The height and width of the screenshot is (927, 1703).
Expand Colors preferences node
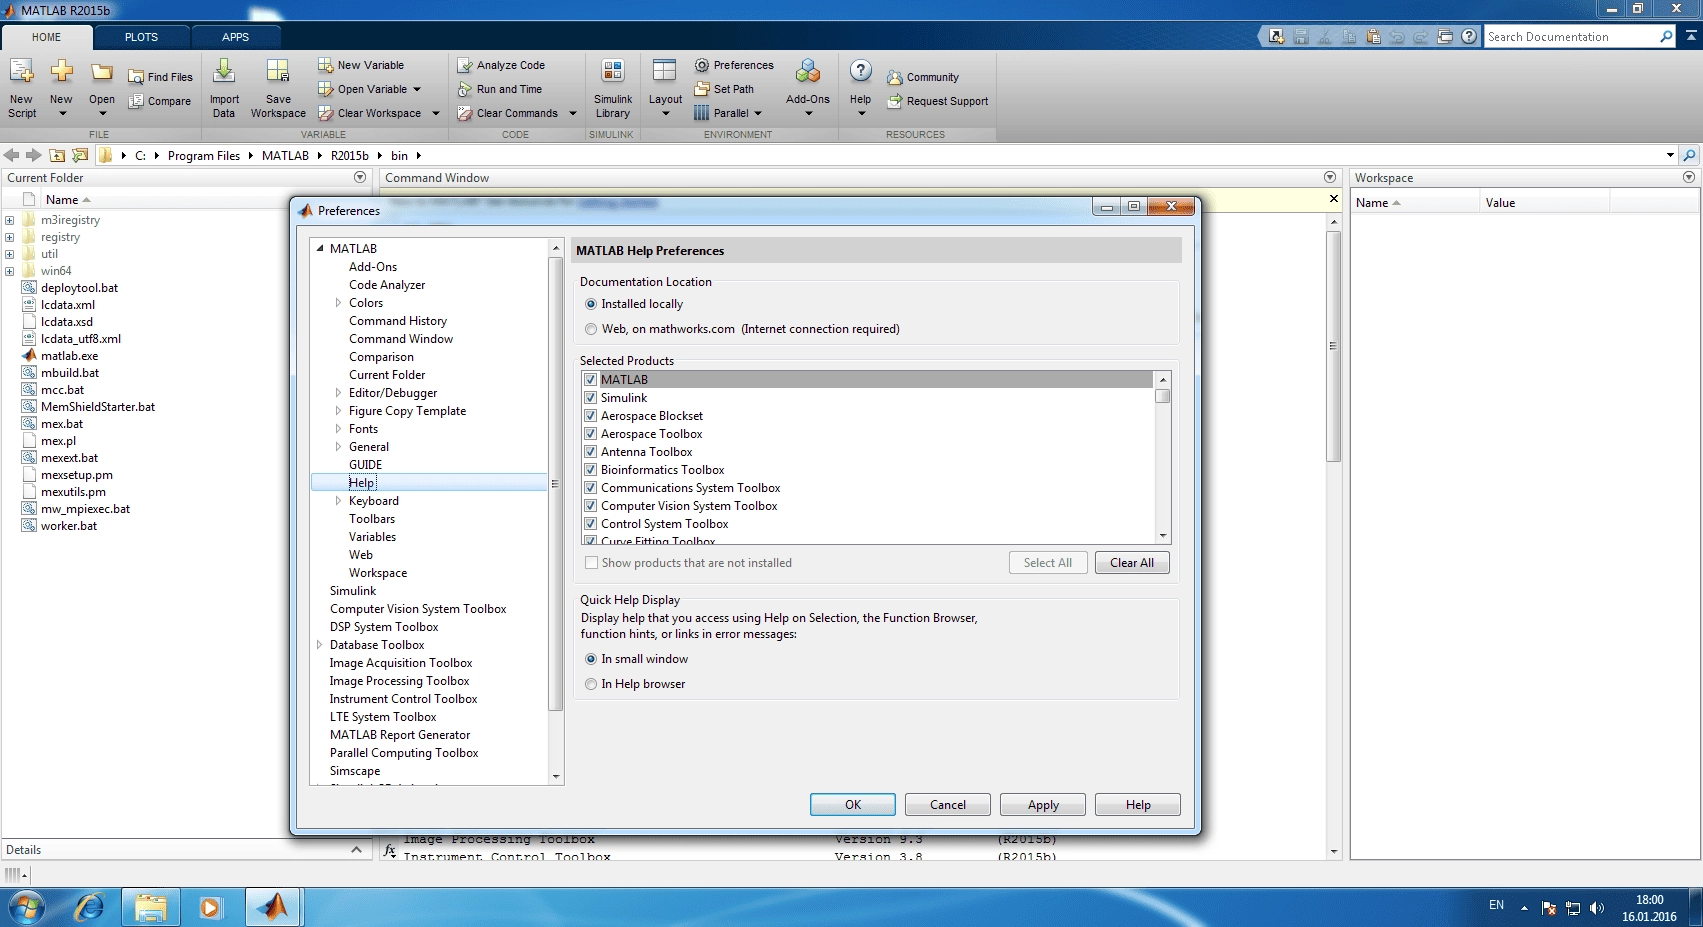pos(339,303)
